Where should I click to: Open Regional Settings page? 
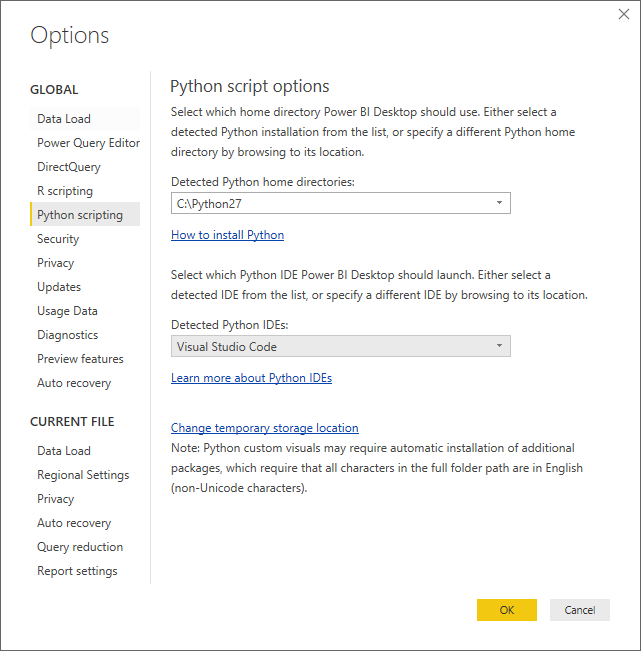[85, 475]
